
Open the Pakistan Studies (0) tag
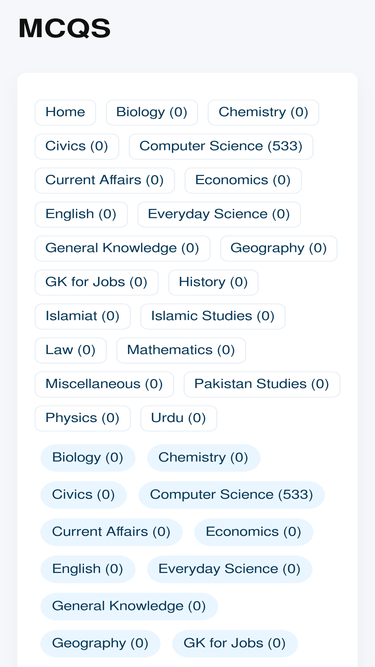[262, 385]
